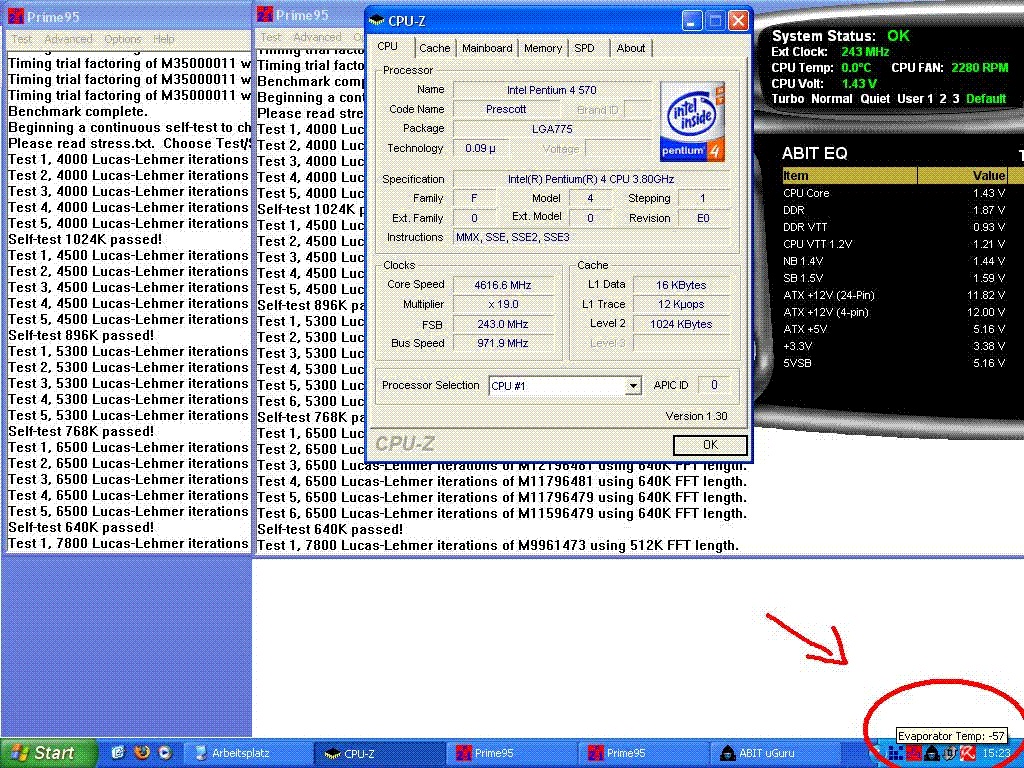Choose User 1 profile in uGuru

click(915, 99)
